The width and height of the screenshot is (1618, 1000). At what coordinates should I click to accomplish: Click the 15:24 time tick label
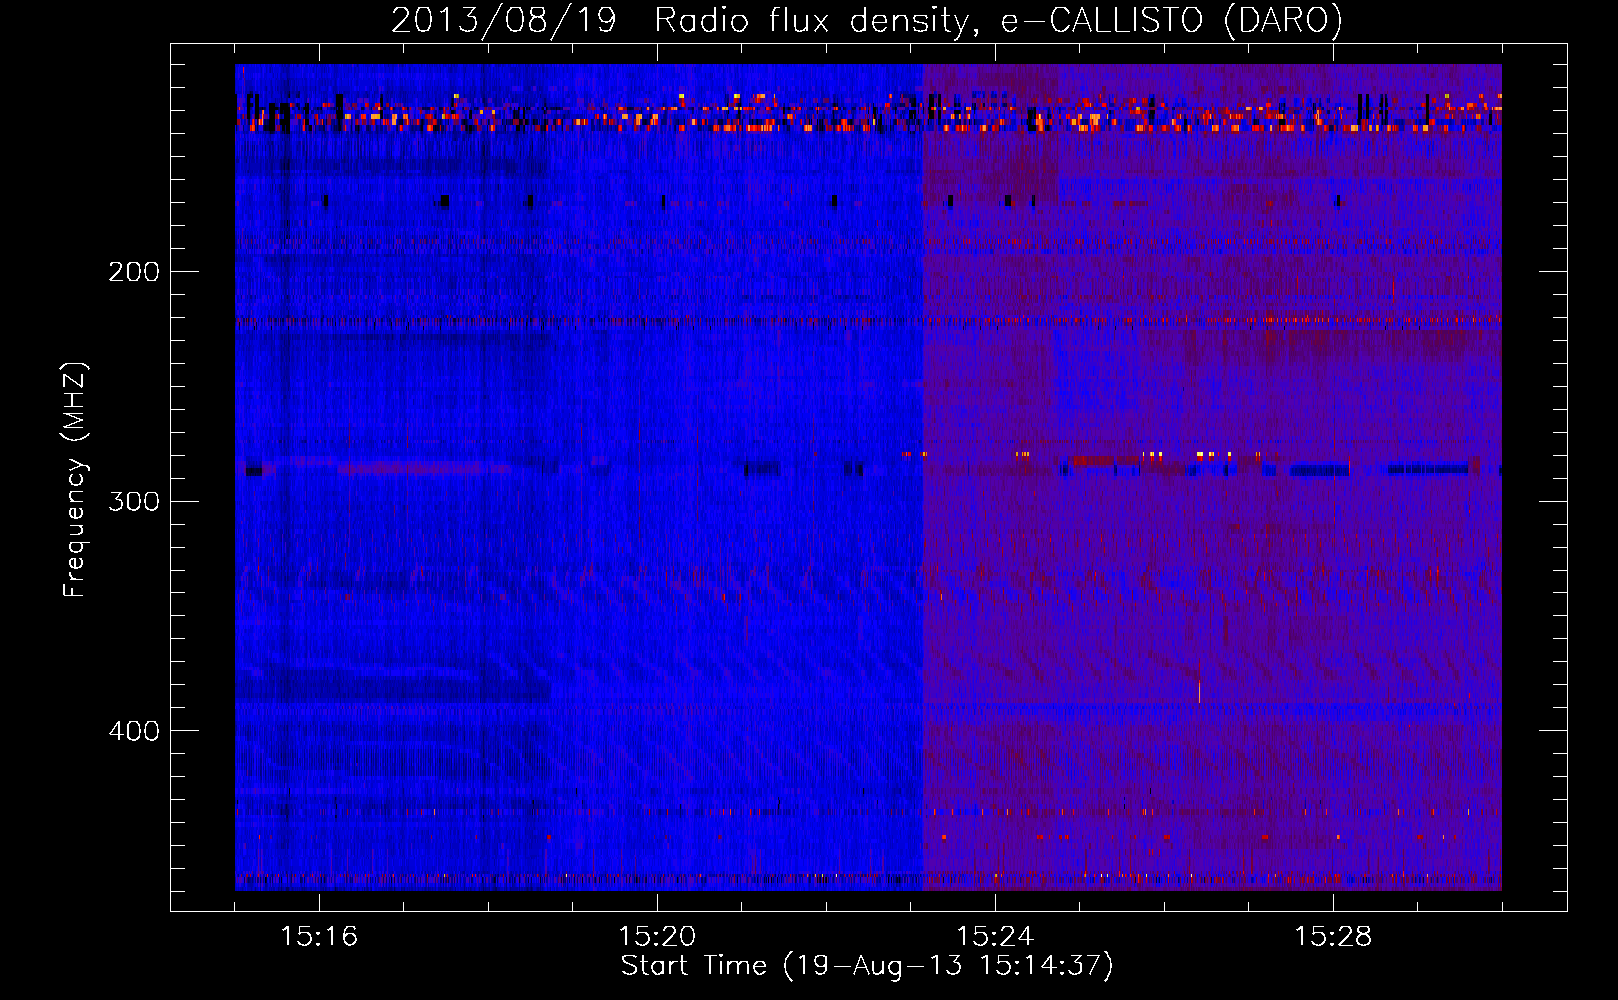point(995,937)
